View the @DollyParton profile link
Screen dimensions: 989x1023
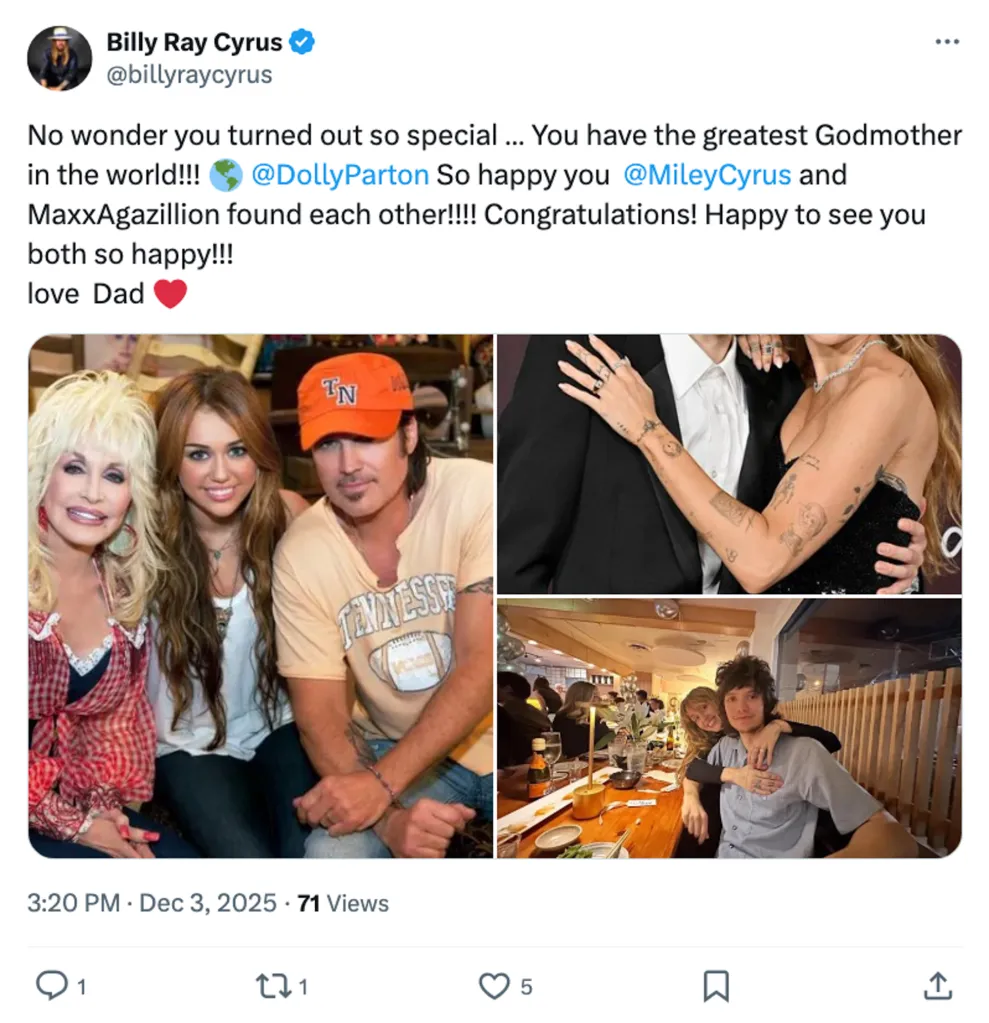[342, 175]
